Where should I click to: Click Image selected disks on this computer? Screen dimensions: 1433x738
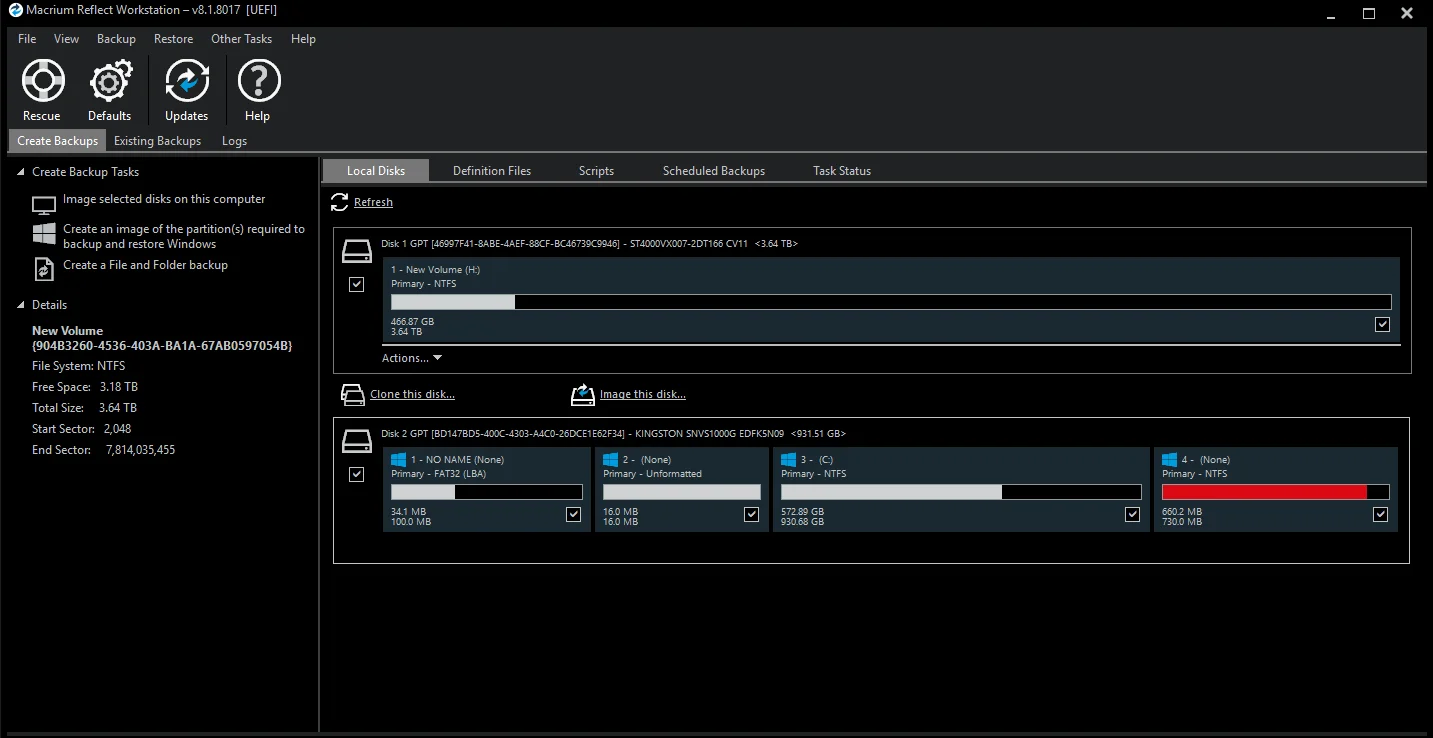click(164, 200)
